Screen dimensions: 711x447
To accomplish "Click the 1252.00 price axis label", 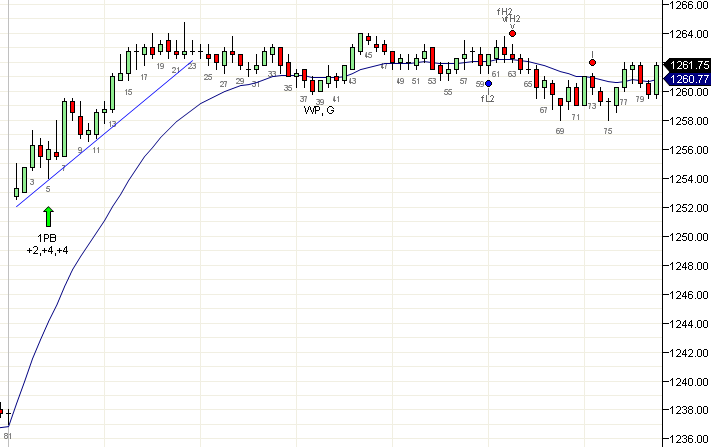I will pos(689,208).
